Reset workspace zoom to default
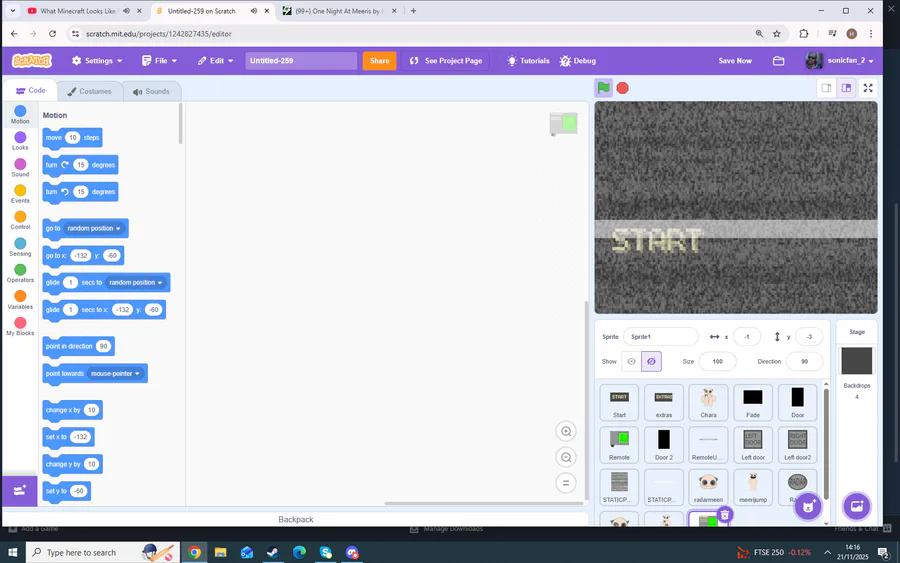900x563 pixels. pyautogui.click(x=566, y=483)
